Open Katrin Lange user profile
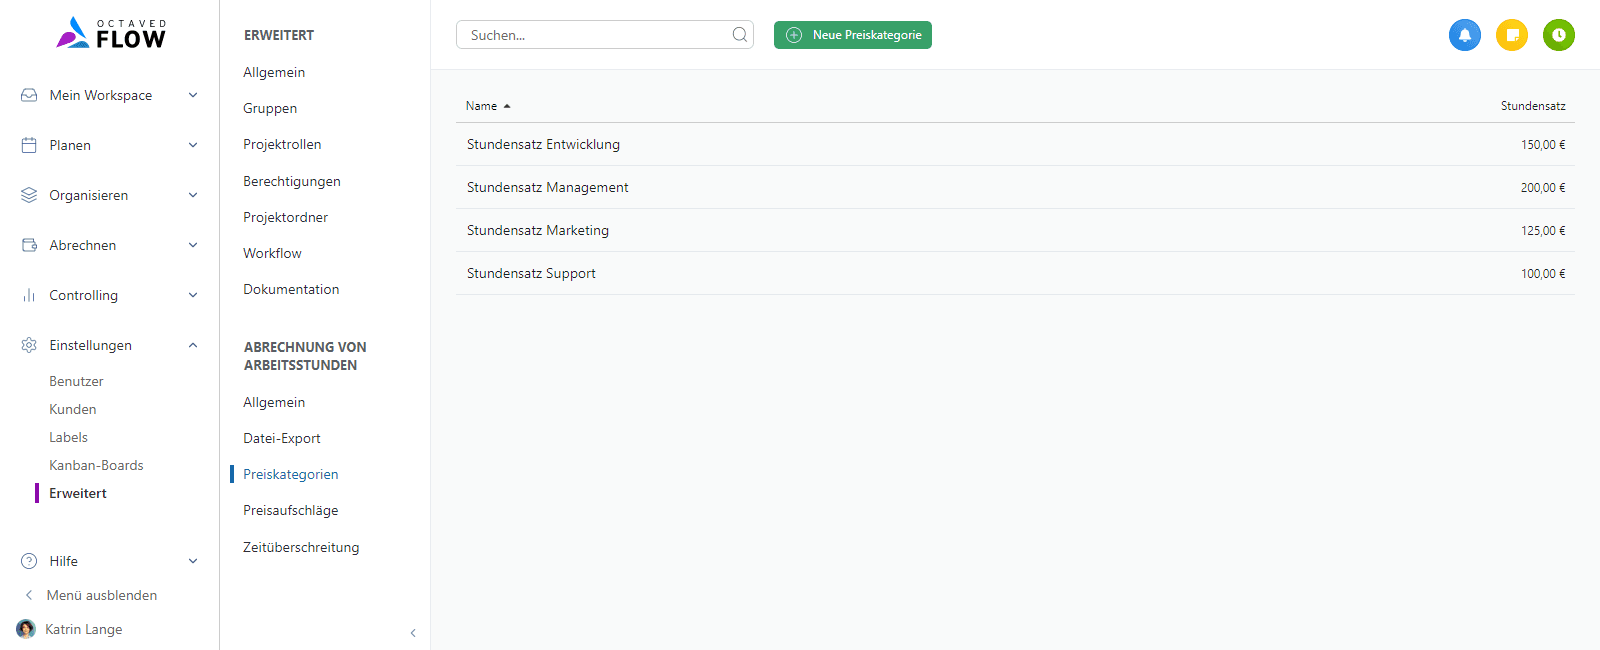Viewport: 1600px width, 650px height. pos(84,629)
